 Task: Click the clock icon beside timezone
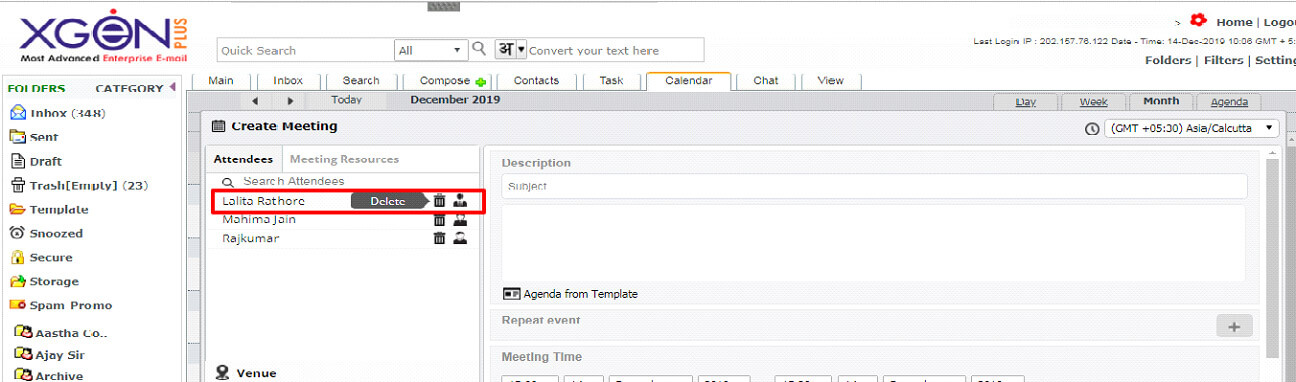click(x=1092, y=129)
